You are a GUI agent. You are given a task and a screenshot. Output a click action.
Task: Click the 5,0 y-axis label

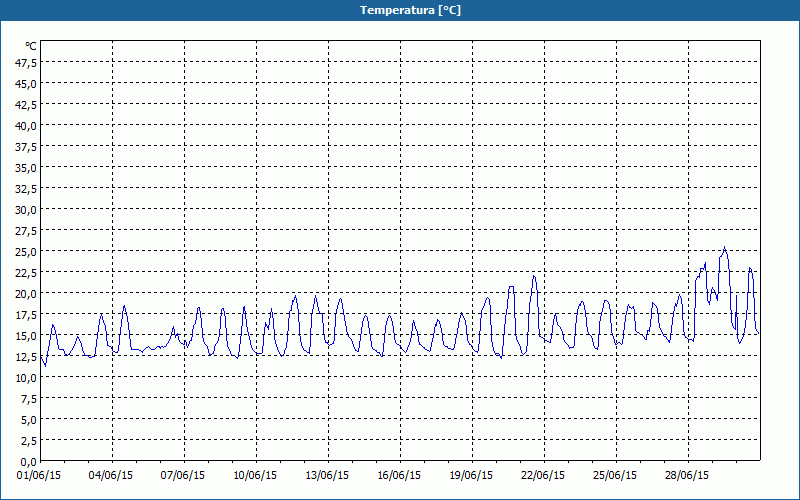pos(28,420)
